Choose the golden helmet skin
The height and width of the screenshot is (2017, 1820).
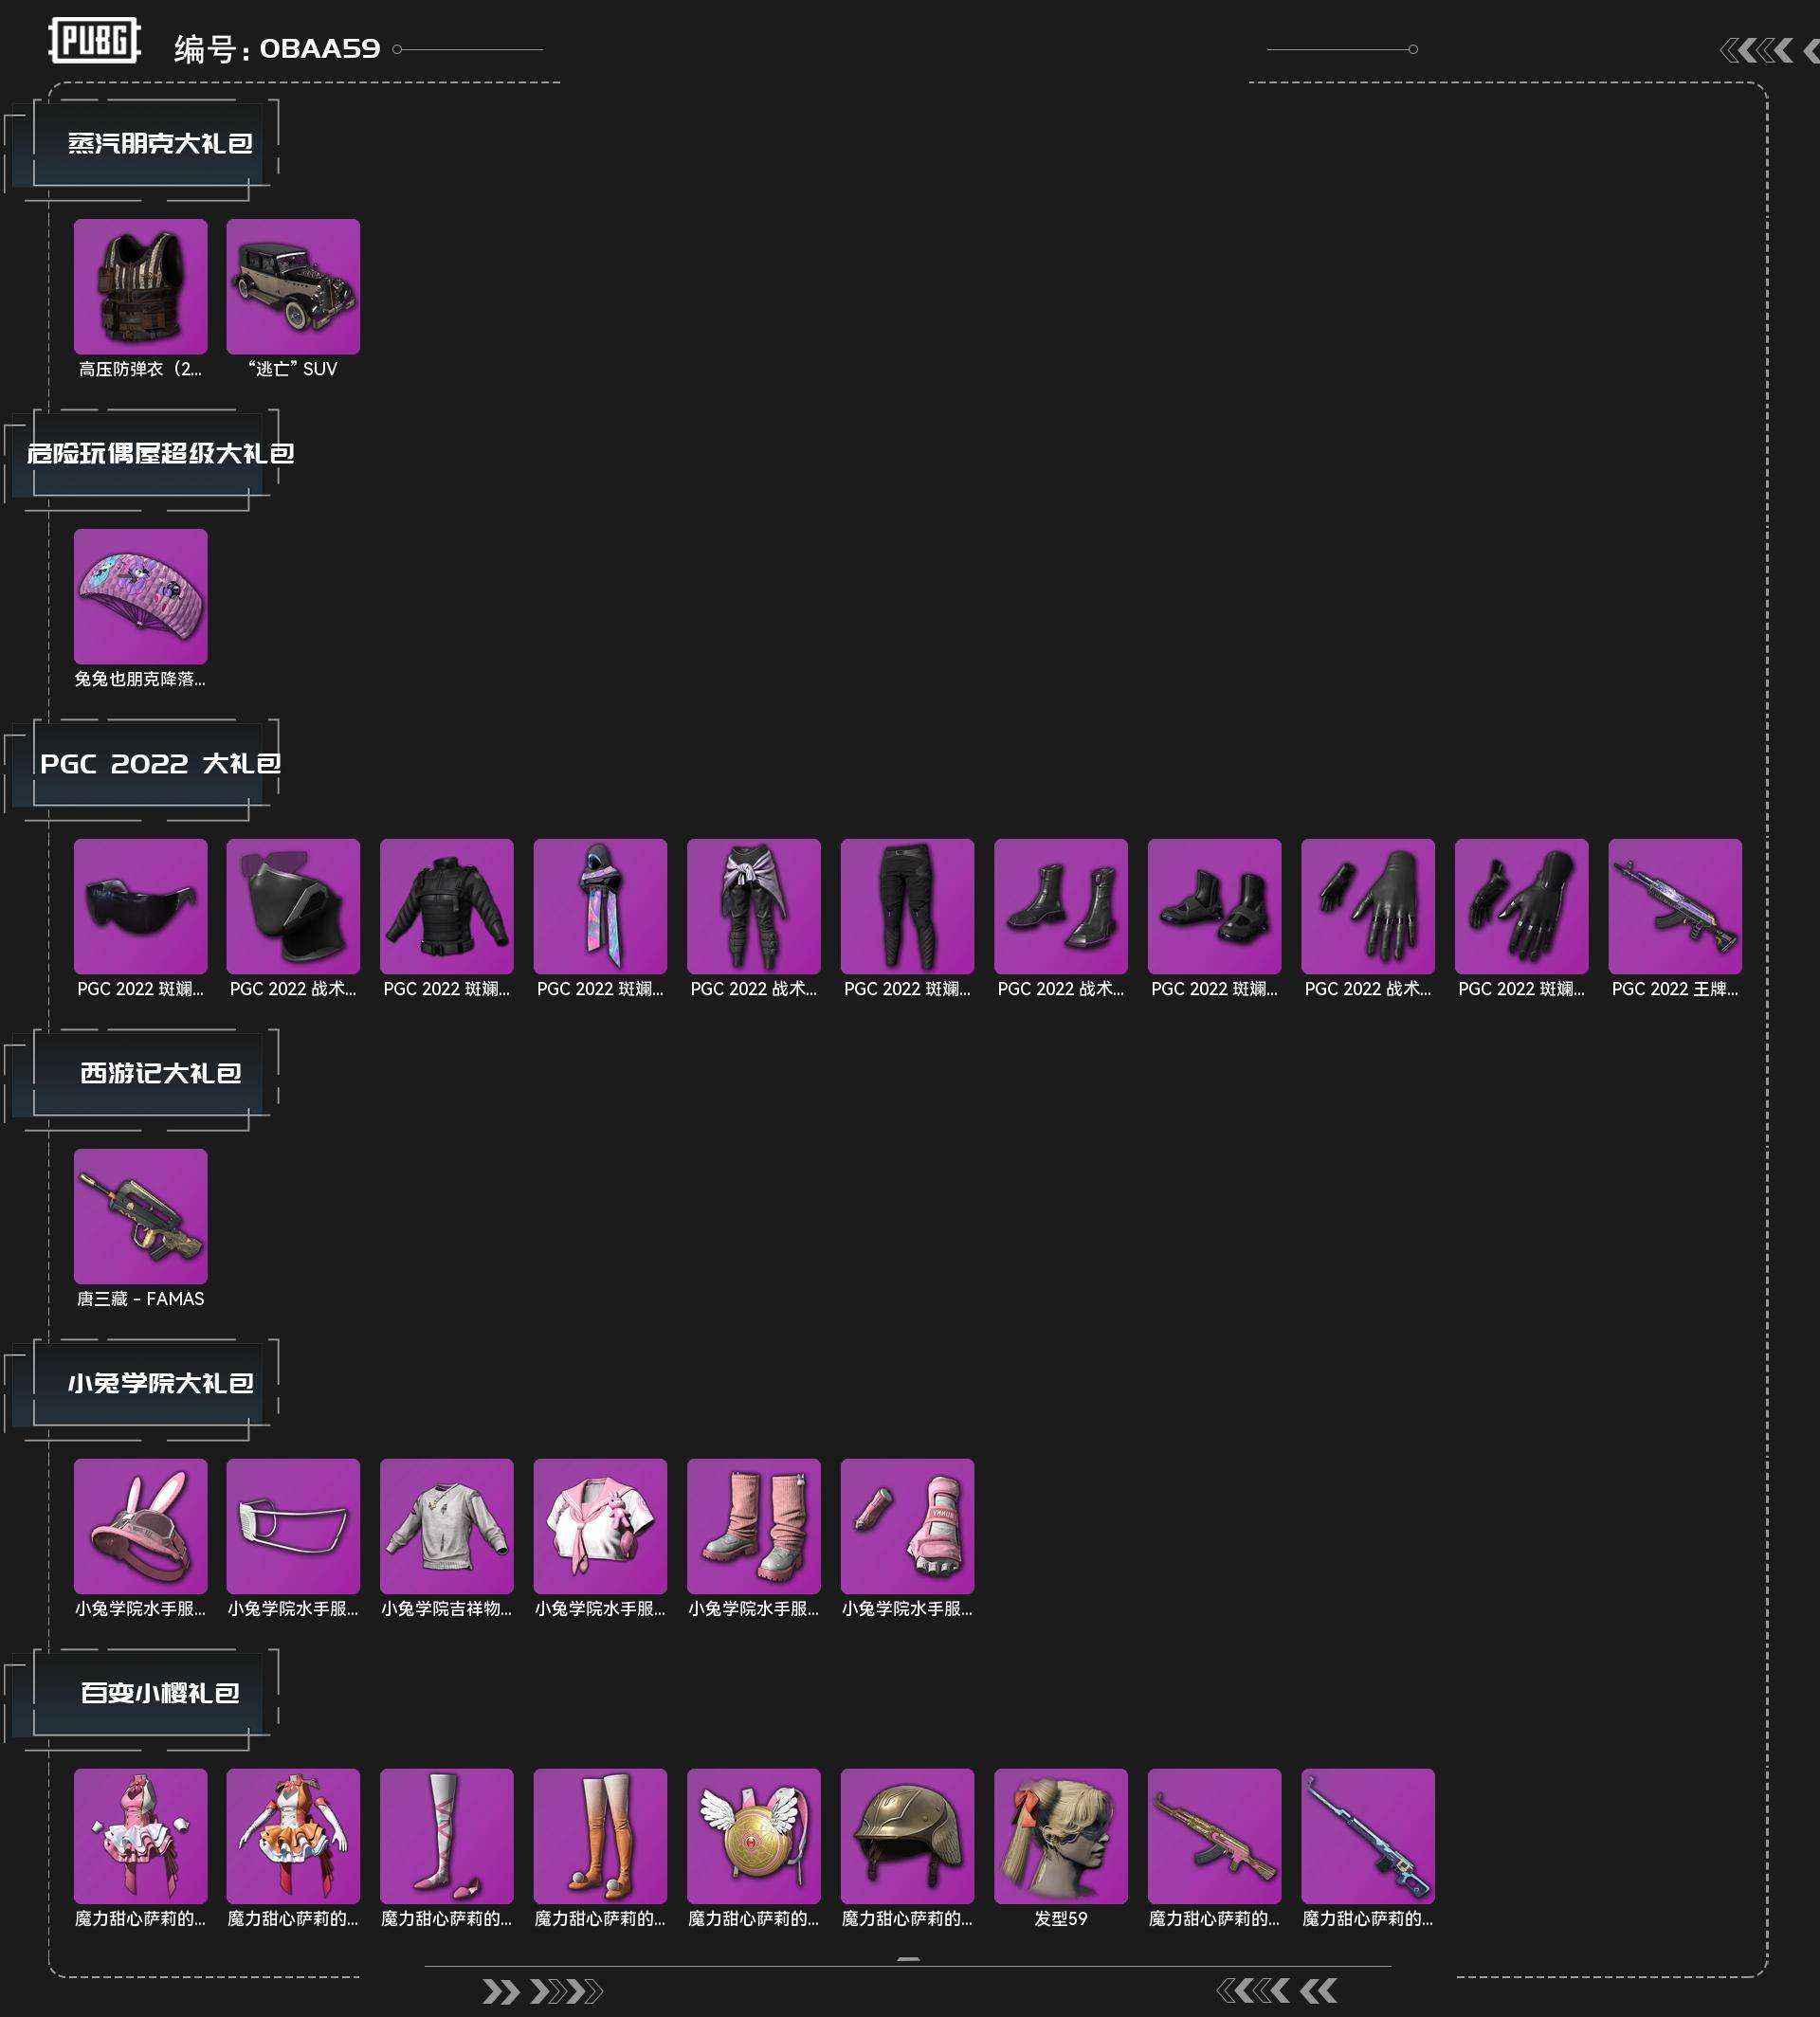pyautogui.click(x=907, y=1836)
